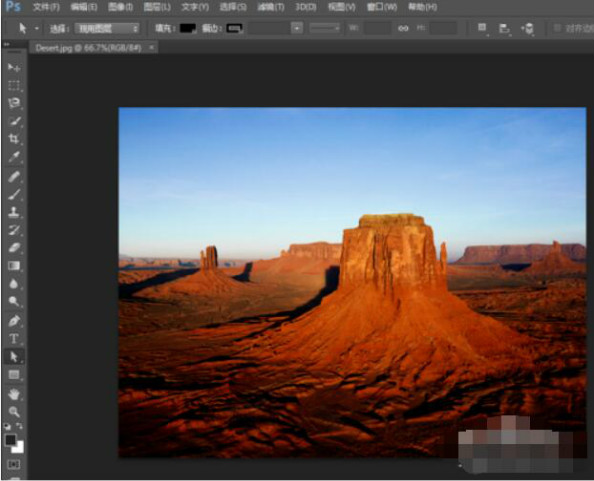Select the Gradient tool
This screenshot has width=594, height=481.
click(x=14, y=266)
